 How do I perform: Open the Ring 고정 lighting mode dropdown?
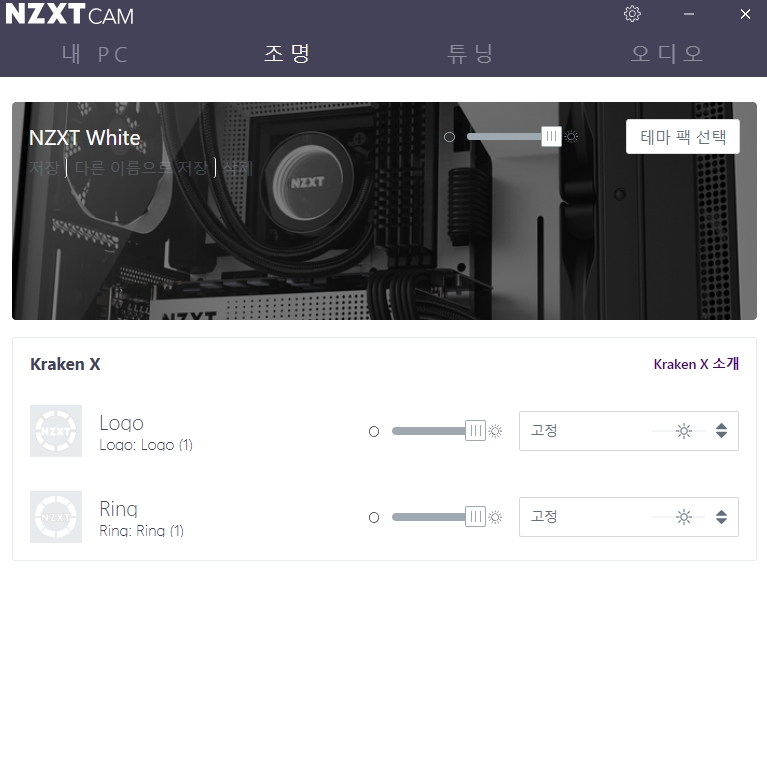coord(629,517)
